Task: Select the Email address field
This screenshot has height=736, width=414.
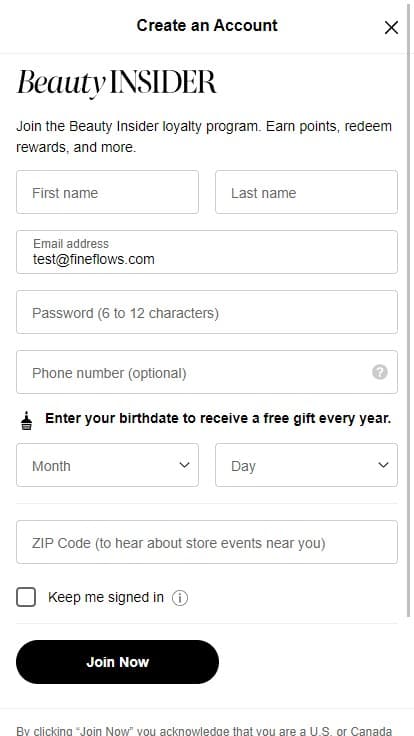Action: 207,252
